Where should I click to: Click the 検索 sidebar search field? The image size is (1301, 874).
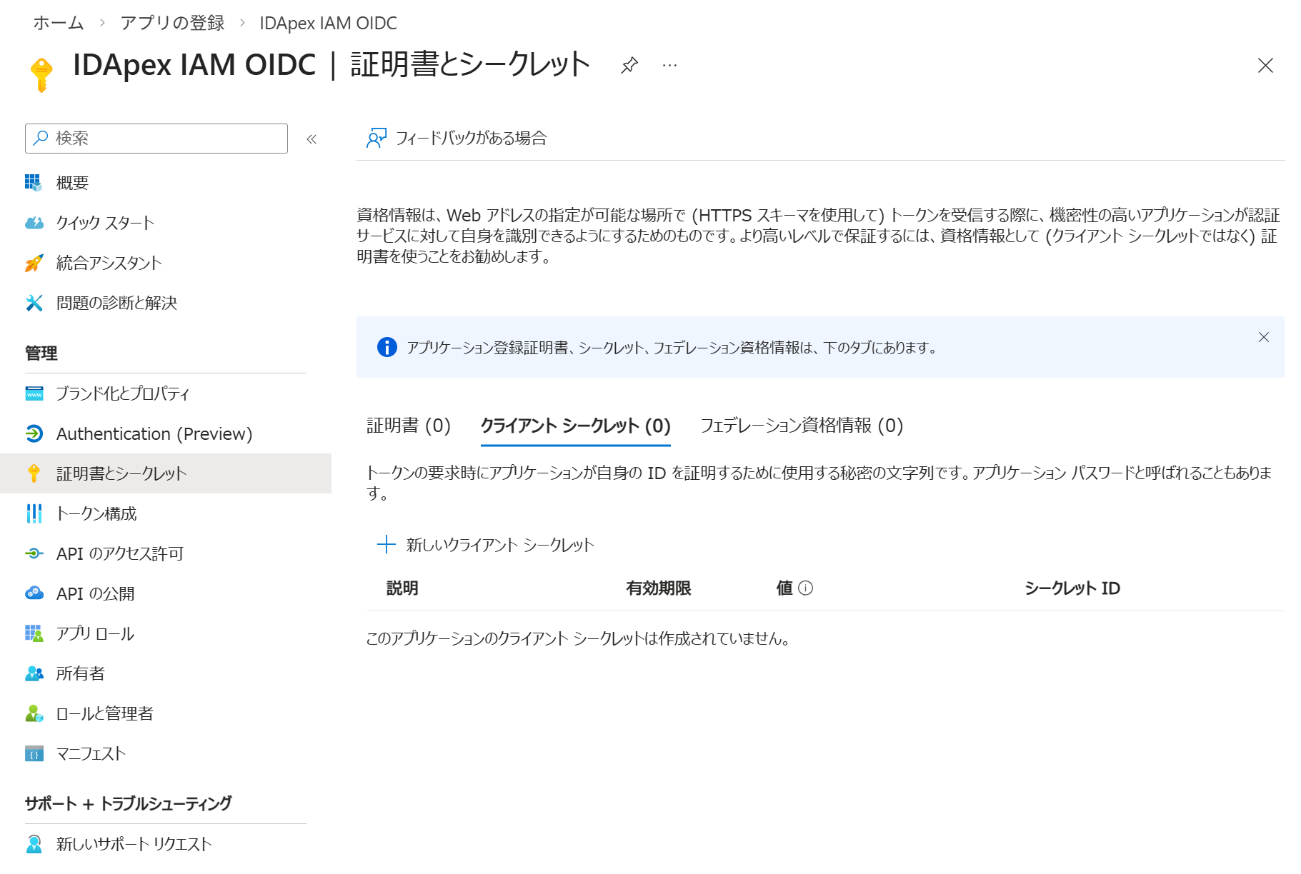point(156,138)
